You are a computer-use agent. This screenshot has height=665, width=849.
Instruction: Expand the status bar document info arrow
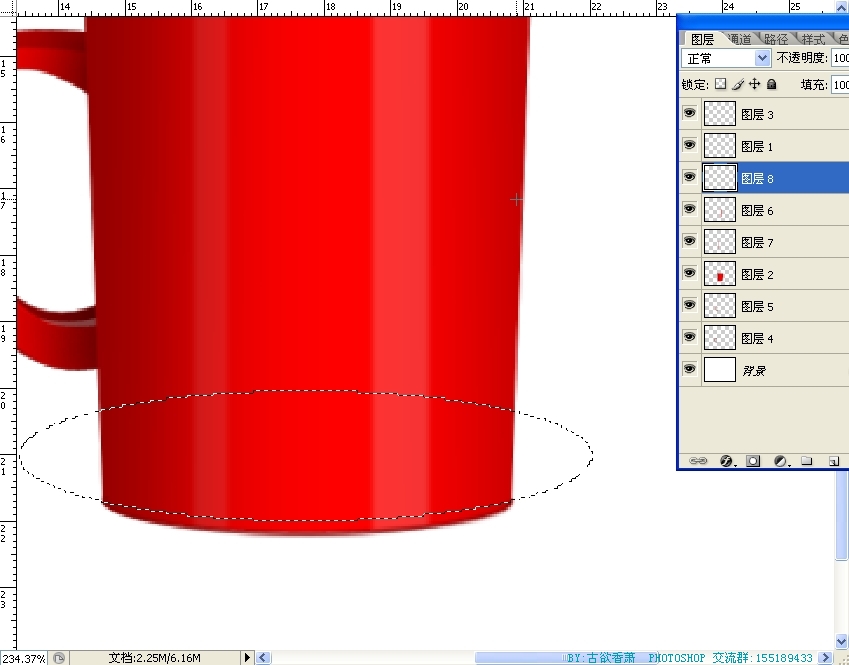(x=248, y=658)
